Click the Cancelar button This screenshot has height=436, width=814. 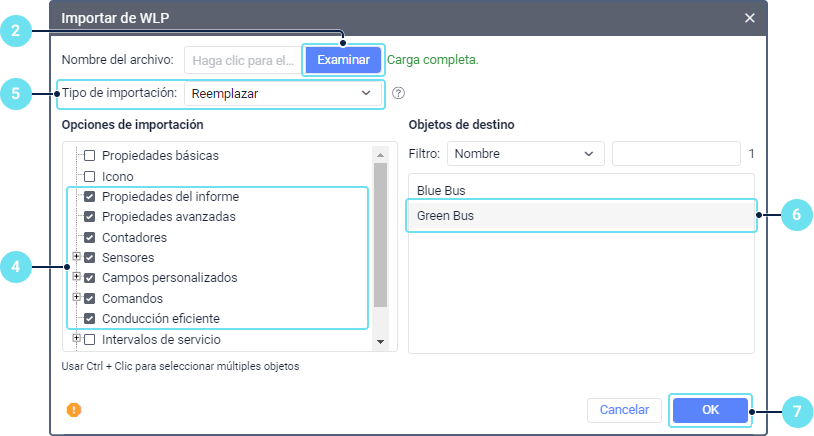point(624,410)
